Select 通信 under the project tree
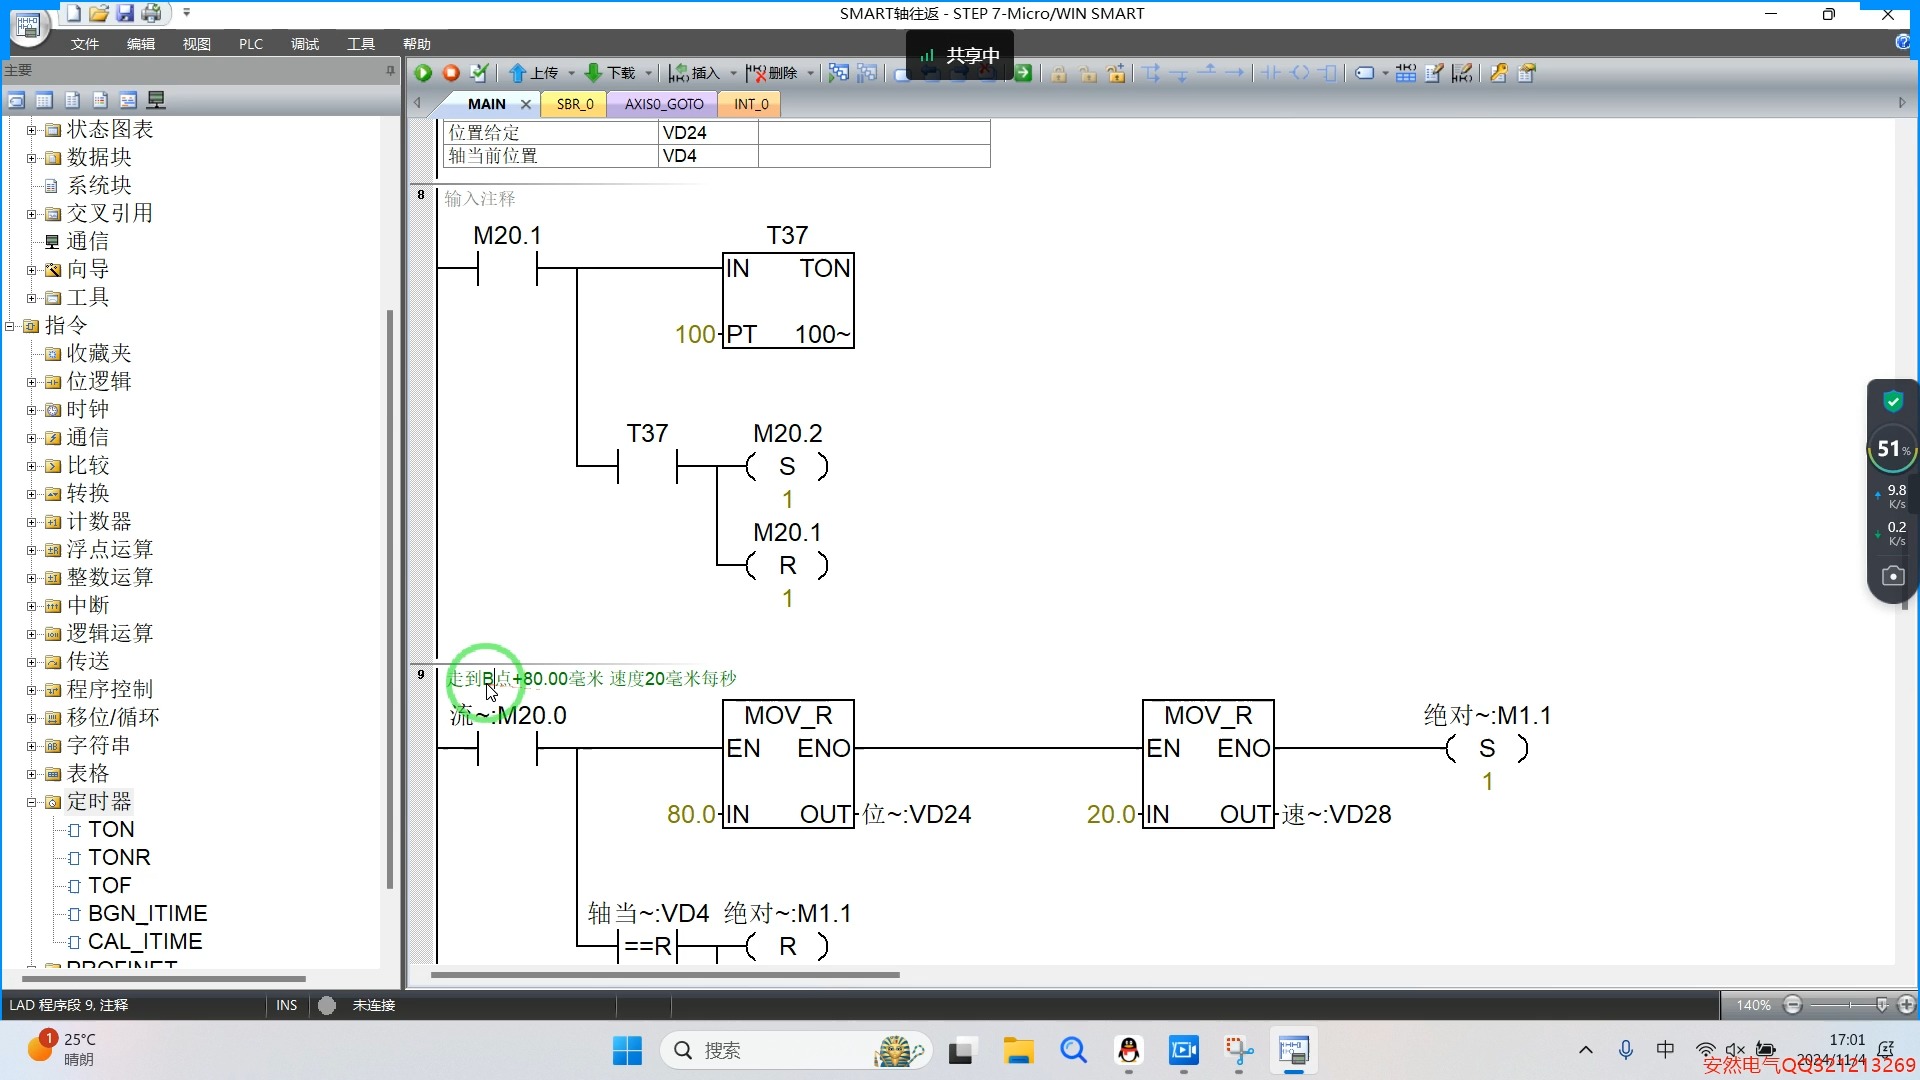 point(88,242)
